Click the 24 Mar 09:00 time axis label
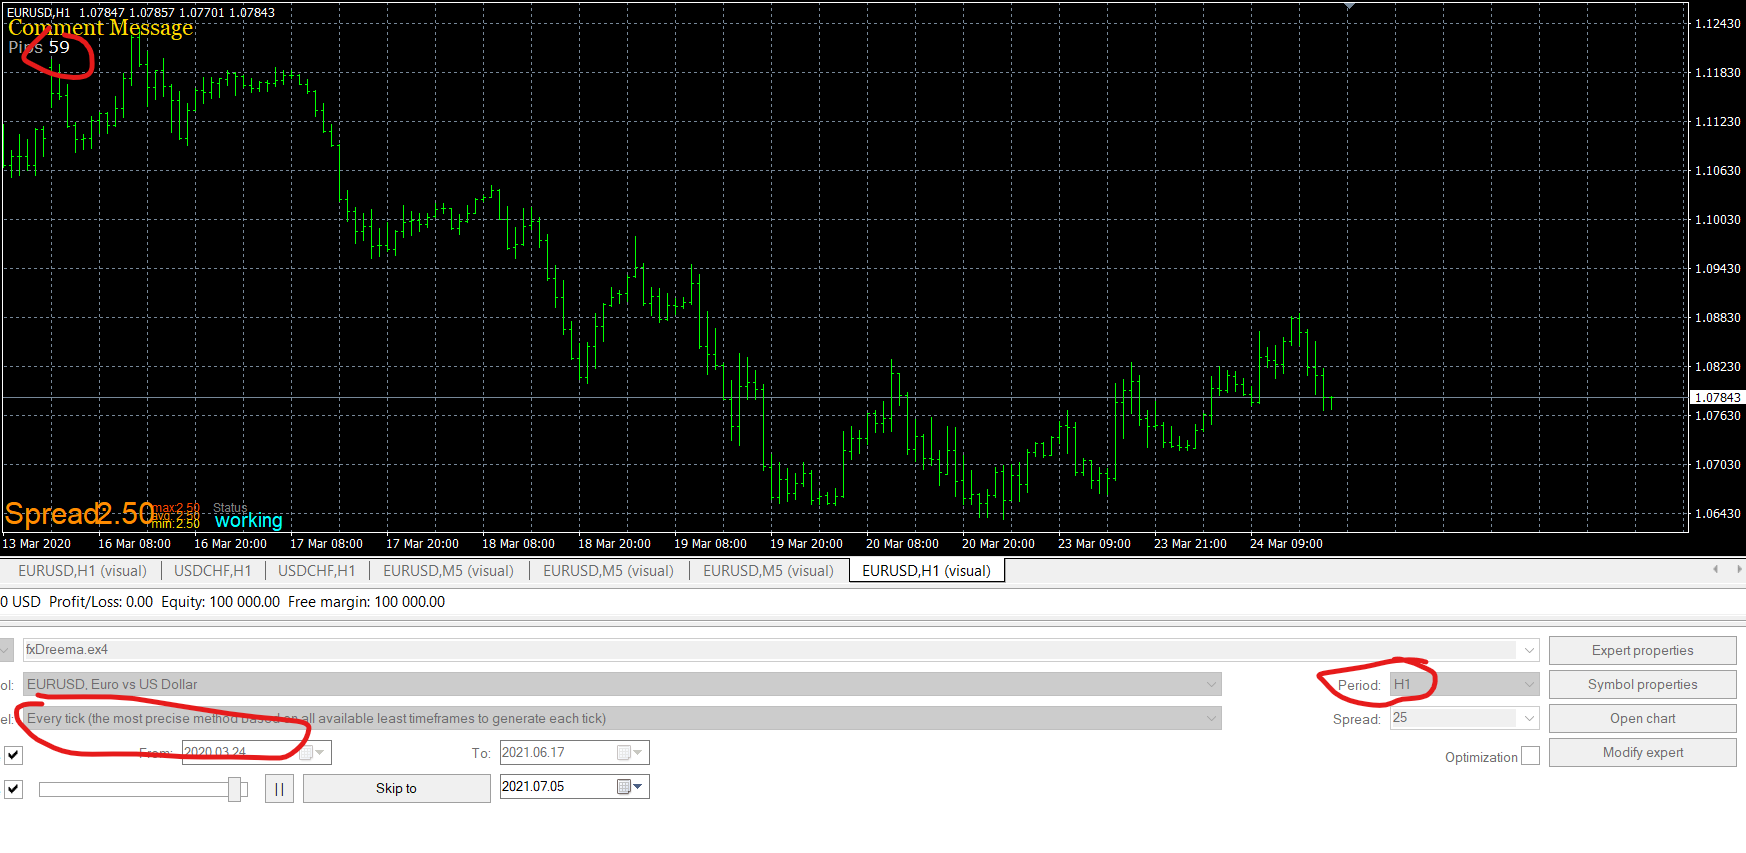Image resolution: width=1746 pixels, height=853 pixels. (1286, 544)
